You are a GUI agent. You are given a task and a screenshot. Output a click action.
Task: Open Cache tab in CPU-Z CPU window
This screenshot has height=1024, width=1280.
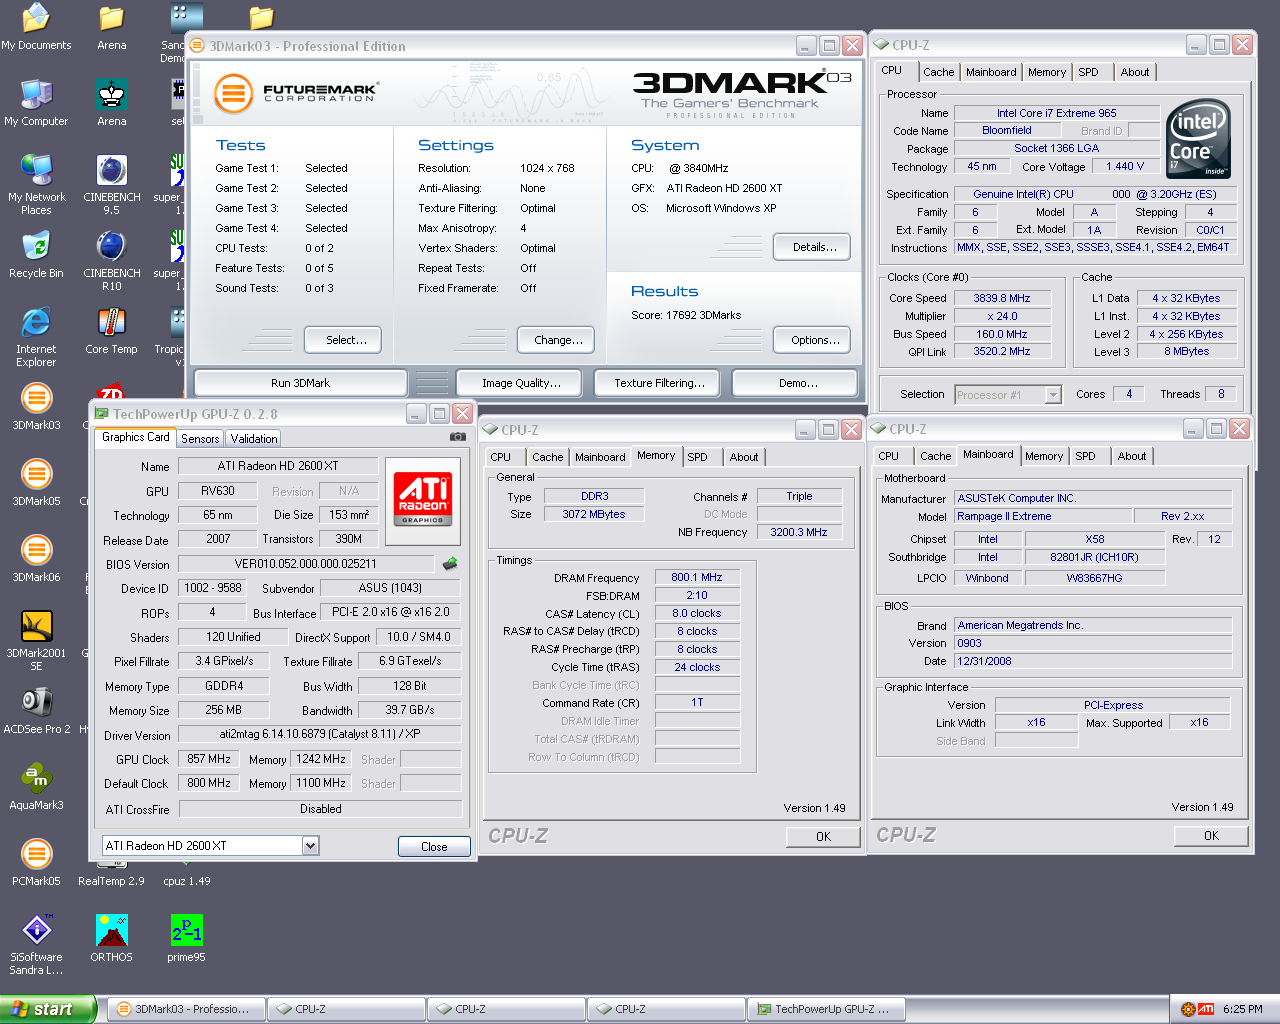pyautogui.click(x=938, y=72)
